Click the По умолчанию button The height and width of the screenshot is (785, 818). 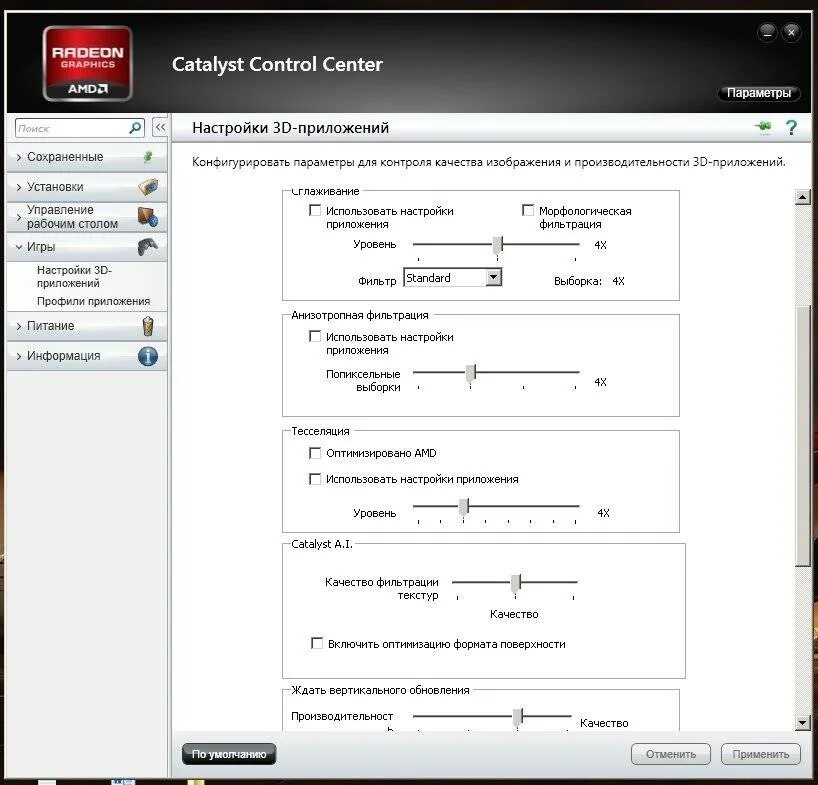click(x=229, y=754)
